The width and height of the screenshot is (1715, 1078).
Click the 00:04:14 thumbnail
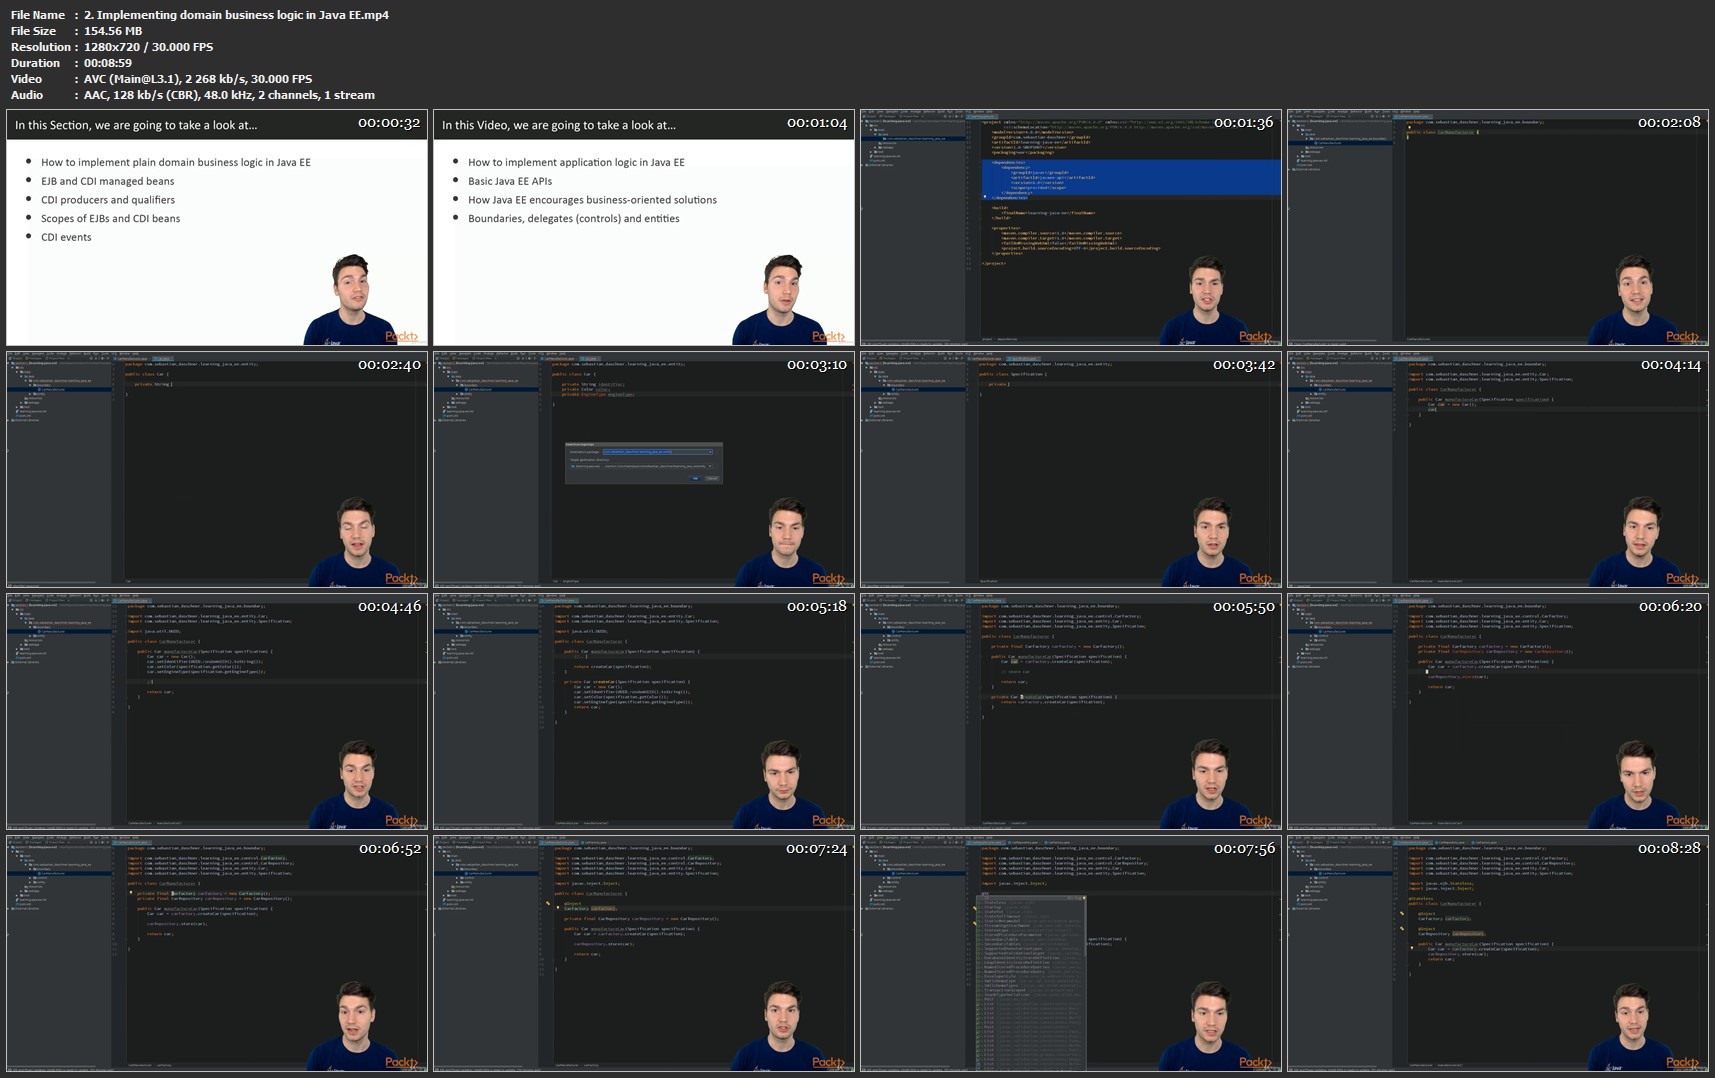coord(1498,469)
